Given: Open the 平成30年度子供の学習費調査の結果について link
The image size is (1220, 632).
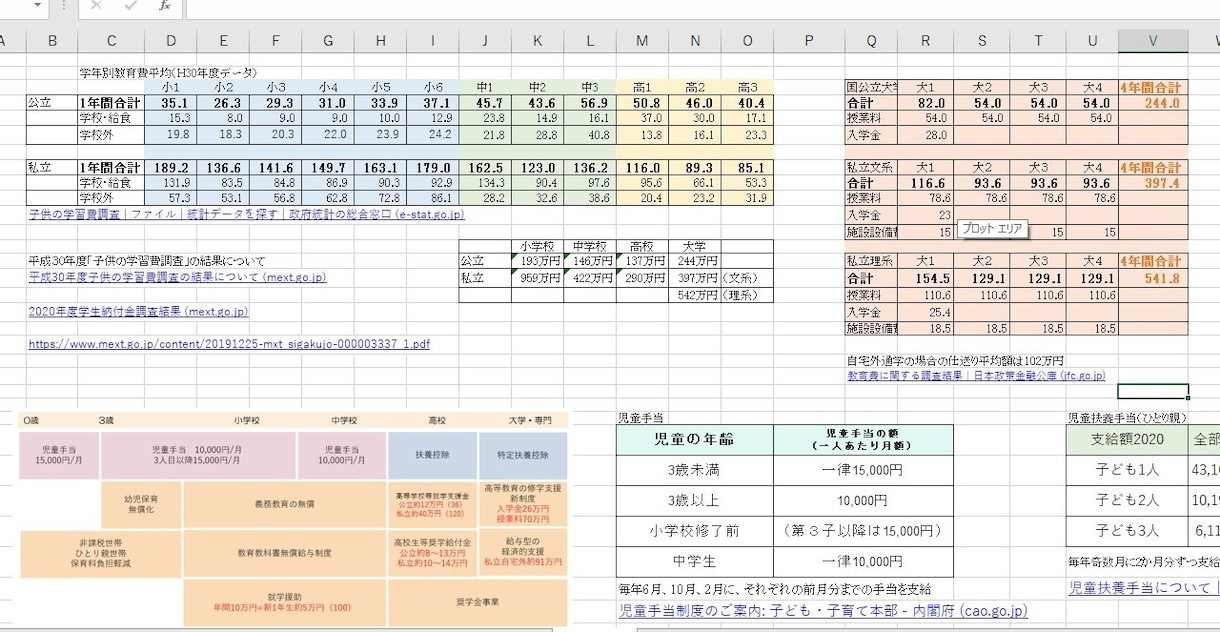Looking at the screenshot, I should (177, 277).
